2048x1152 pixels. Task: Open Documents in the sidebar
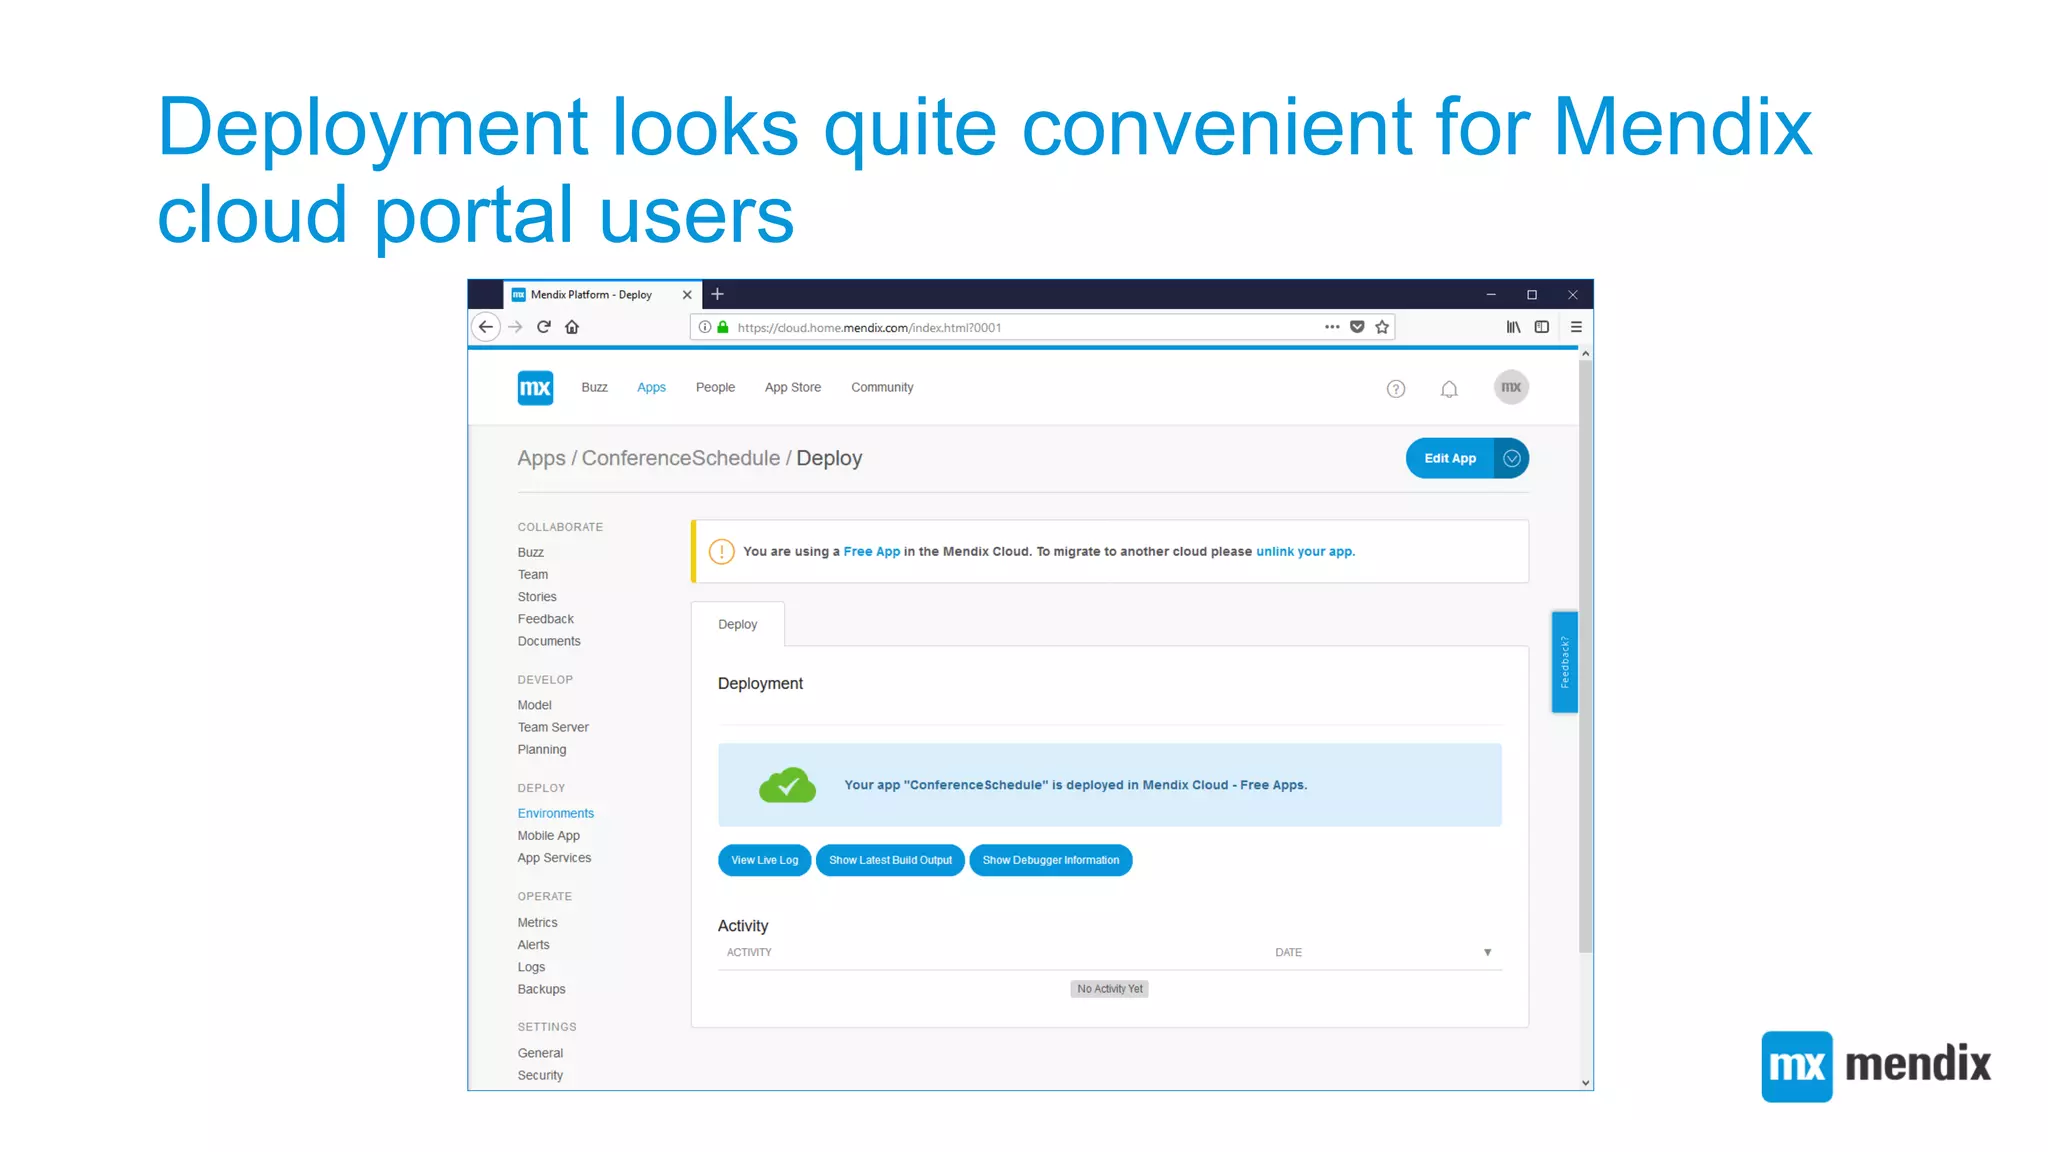(549, 642)
